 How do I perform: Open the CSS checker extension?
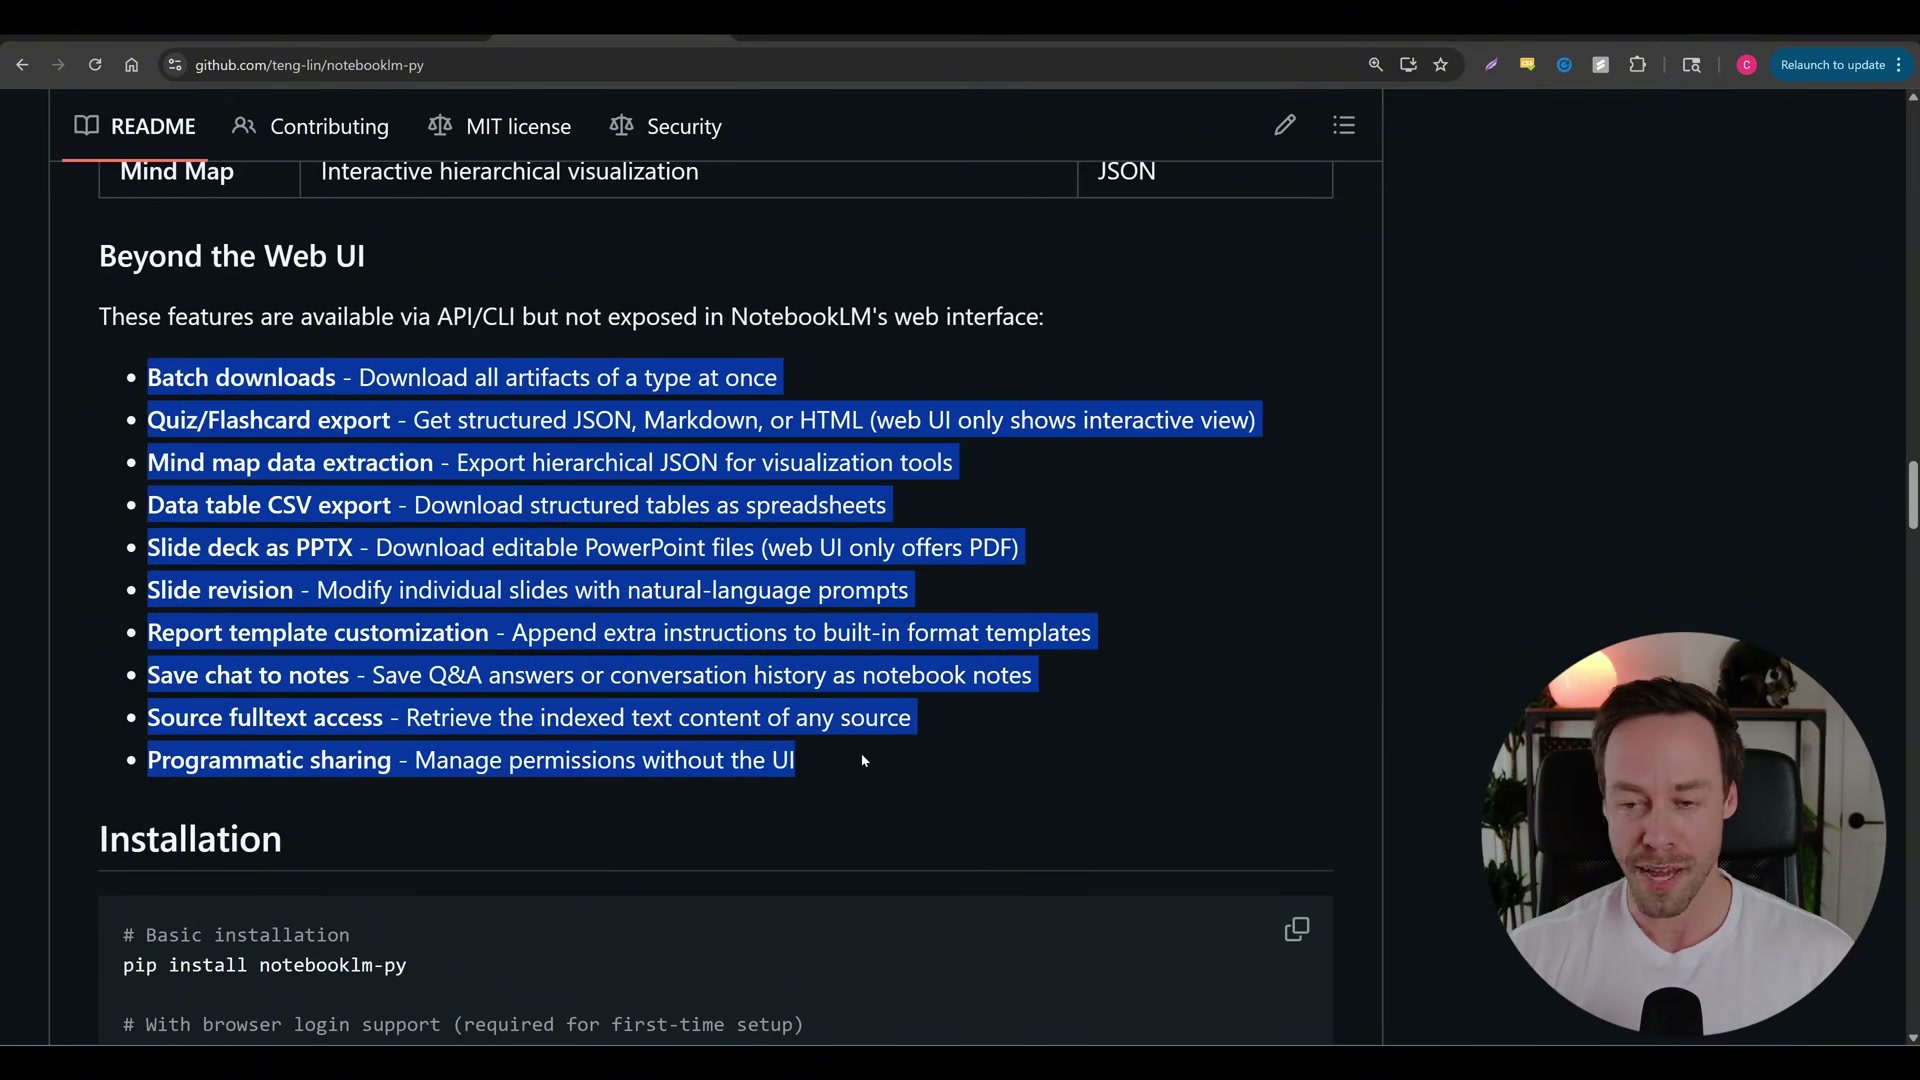[1527, 65]
